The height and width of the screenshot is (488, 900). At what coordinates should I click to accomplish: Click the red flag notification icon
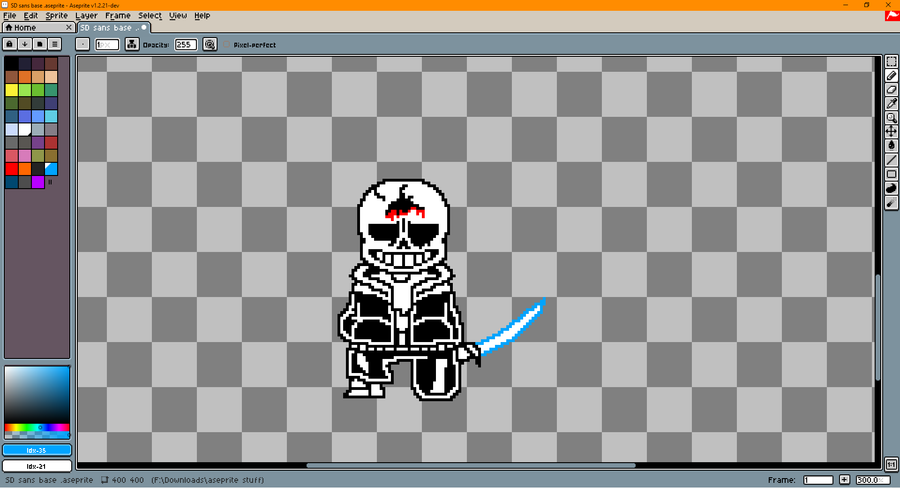[892, 16]
